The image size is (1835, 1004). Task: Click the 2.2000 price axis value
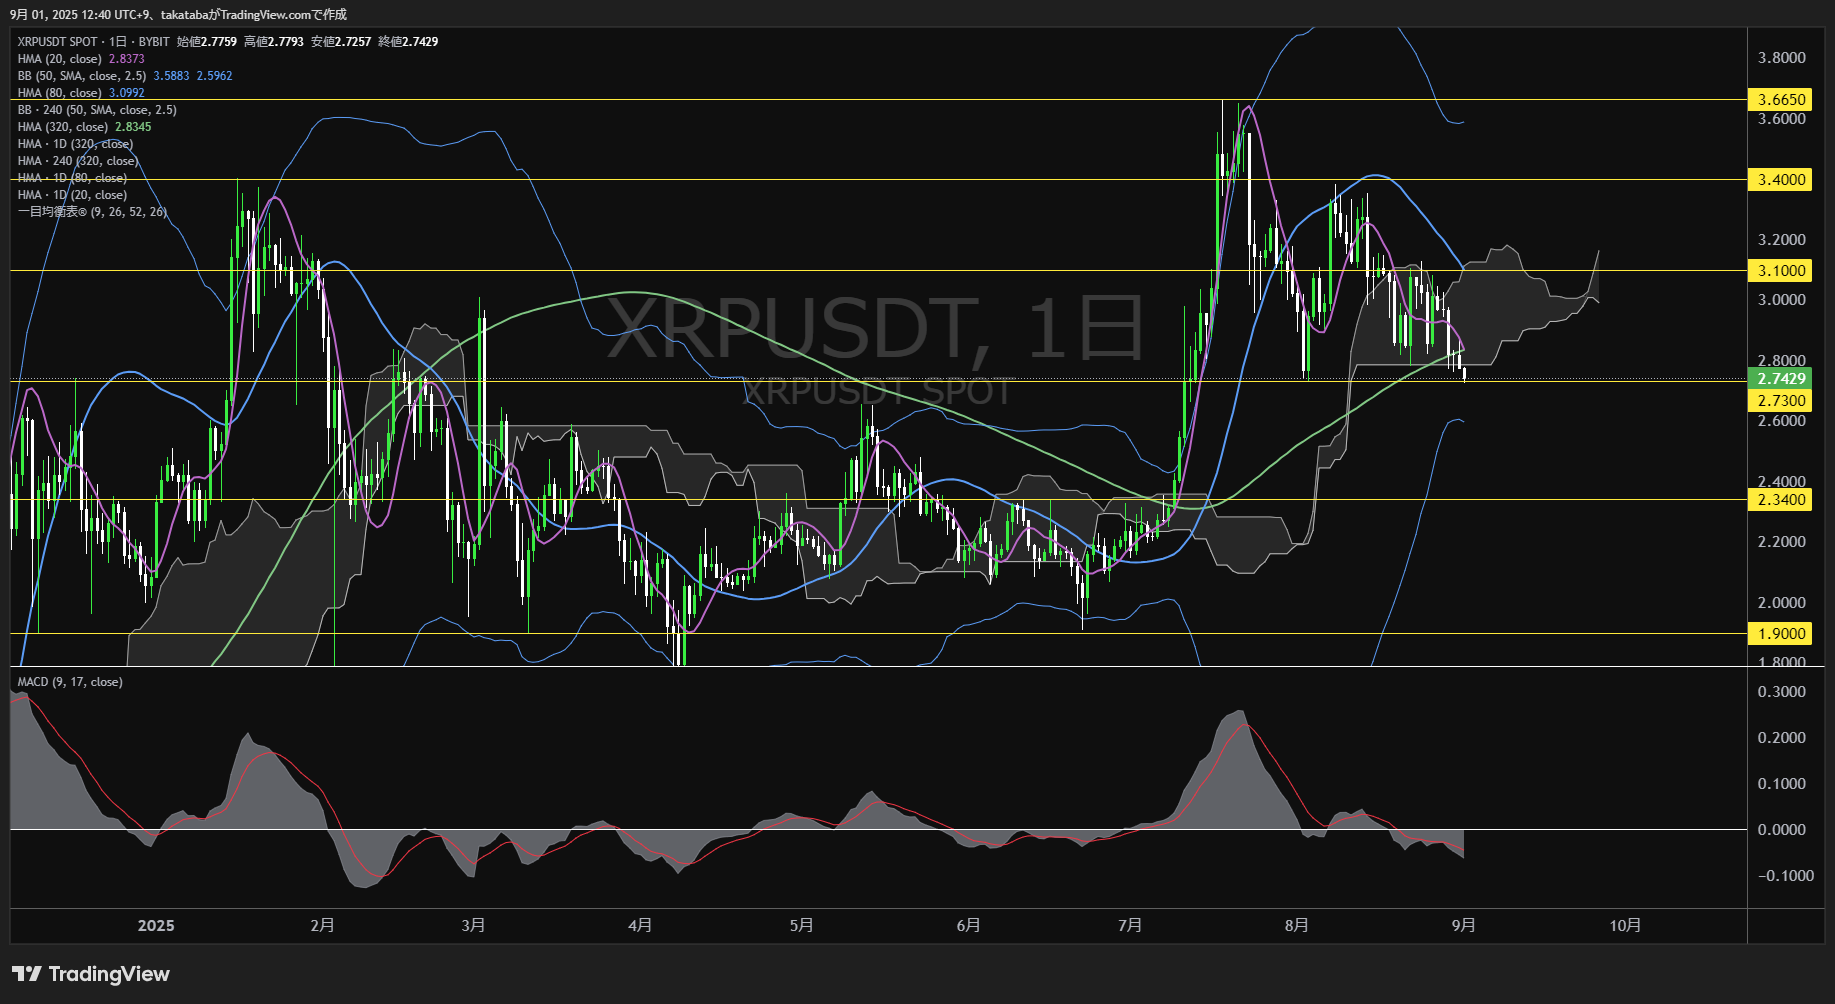[1782, 541]
